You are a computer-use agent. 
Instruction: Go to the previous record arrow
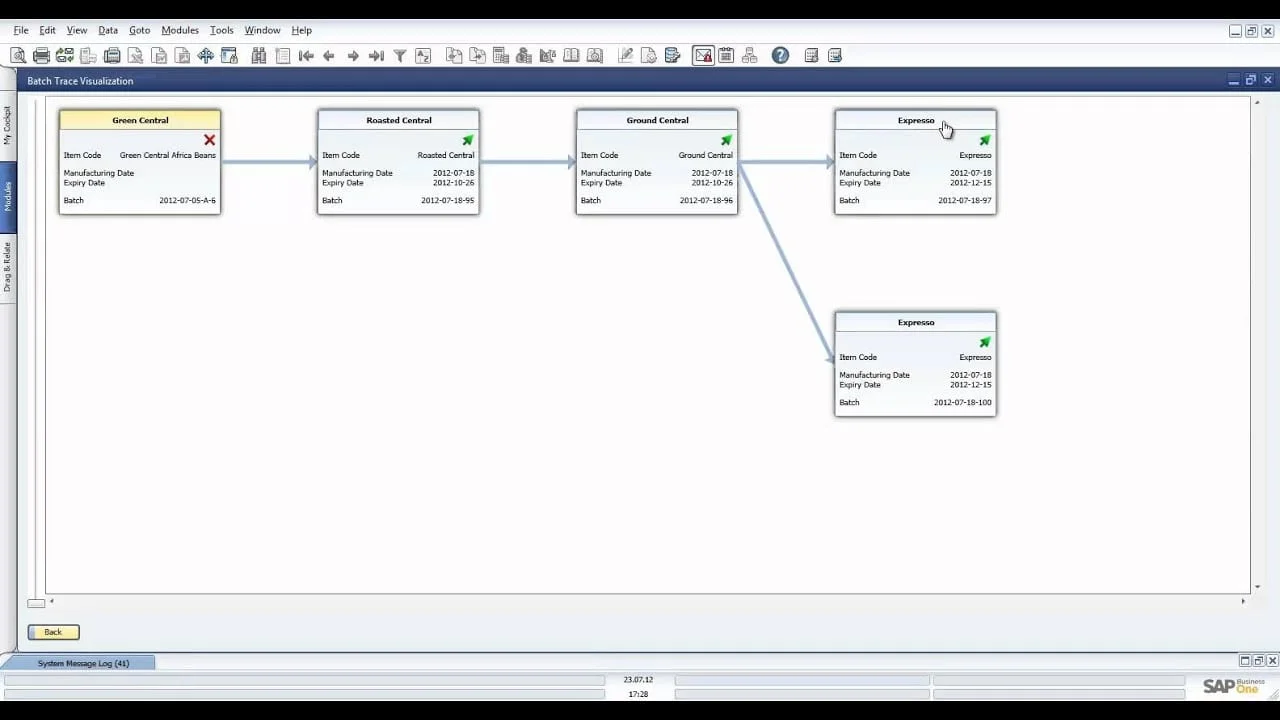point(329,56)
